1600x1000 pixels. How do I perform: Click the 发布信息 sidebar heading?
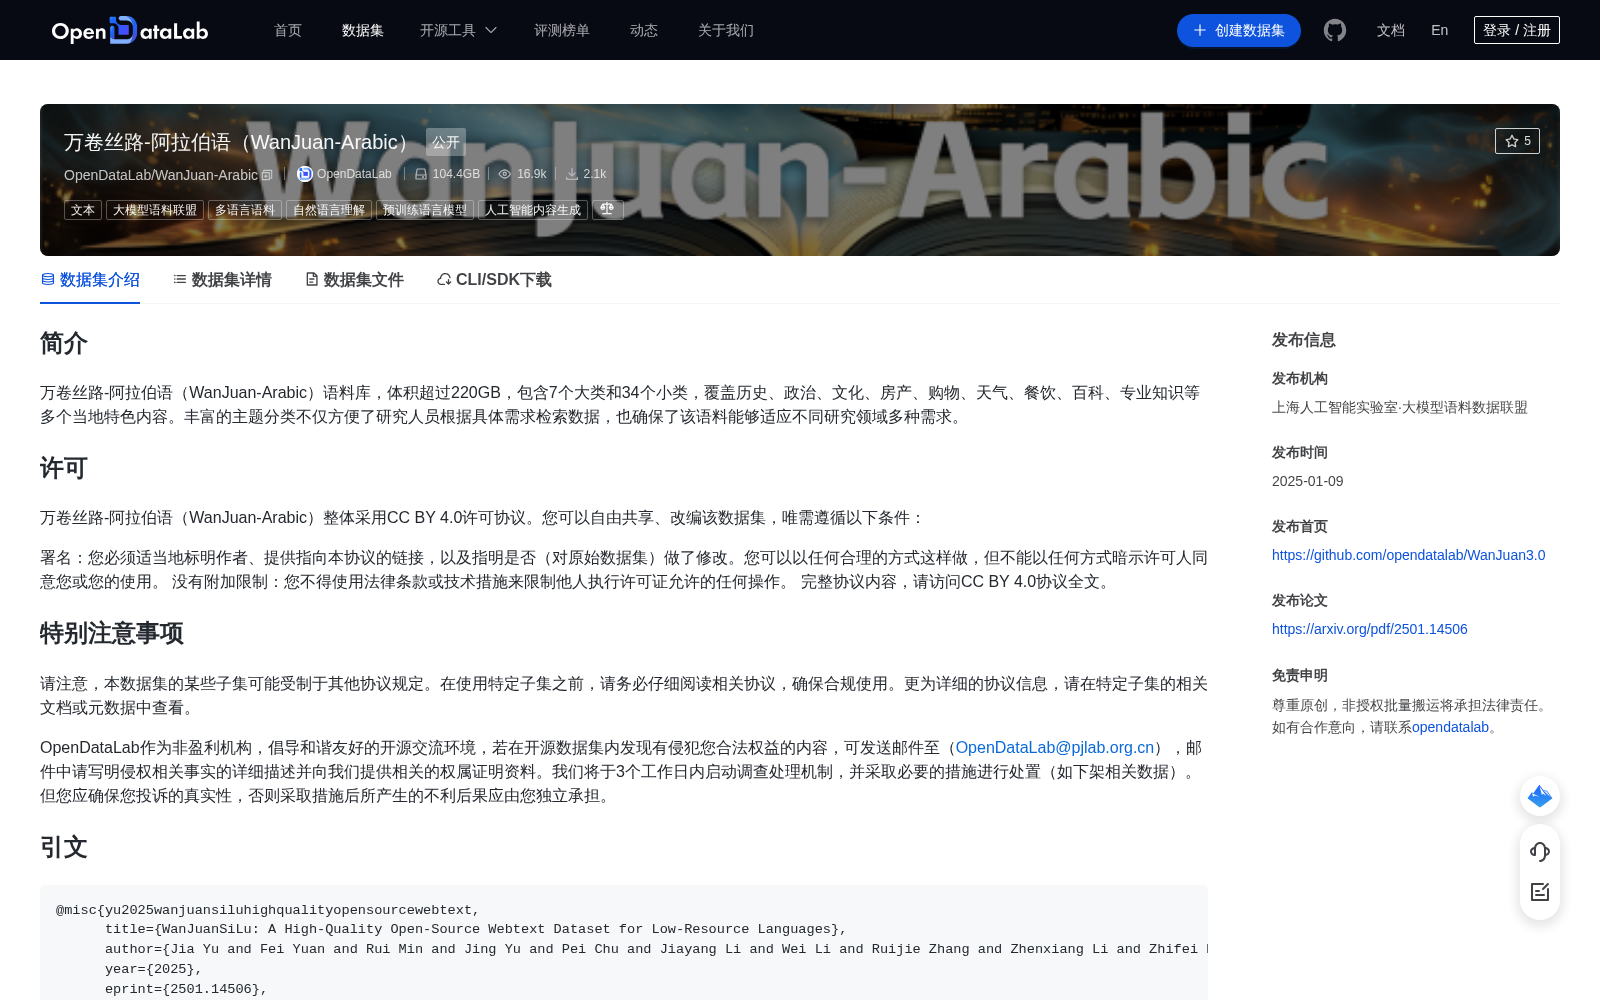pos(1304,340)
